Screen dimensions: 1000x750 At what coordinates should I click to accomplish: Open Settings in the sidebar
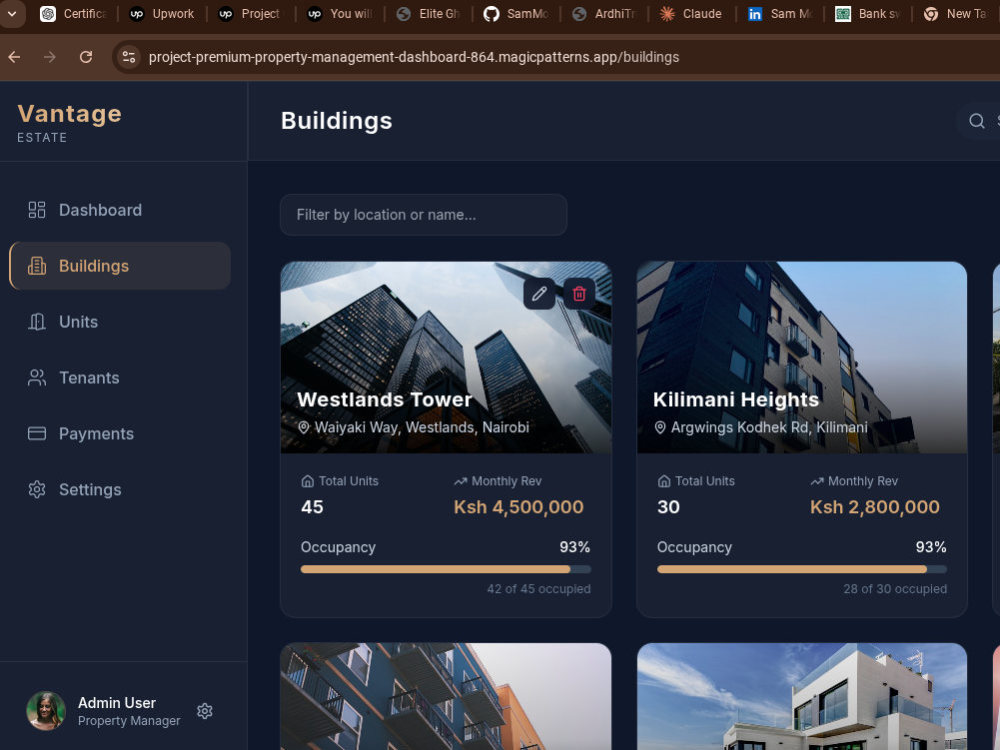(x=120, y=490)
